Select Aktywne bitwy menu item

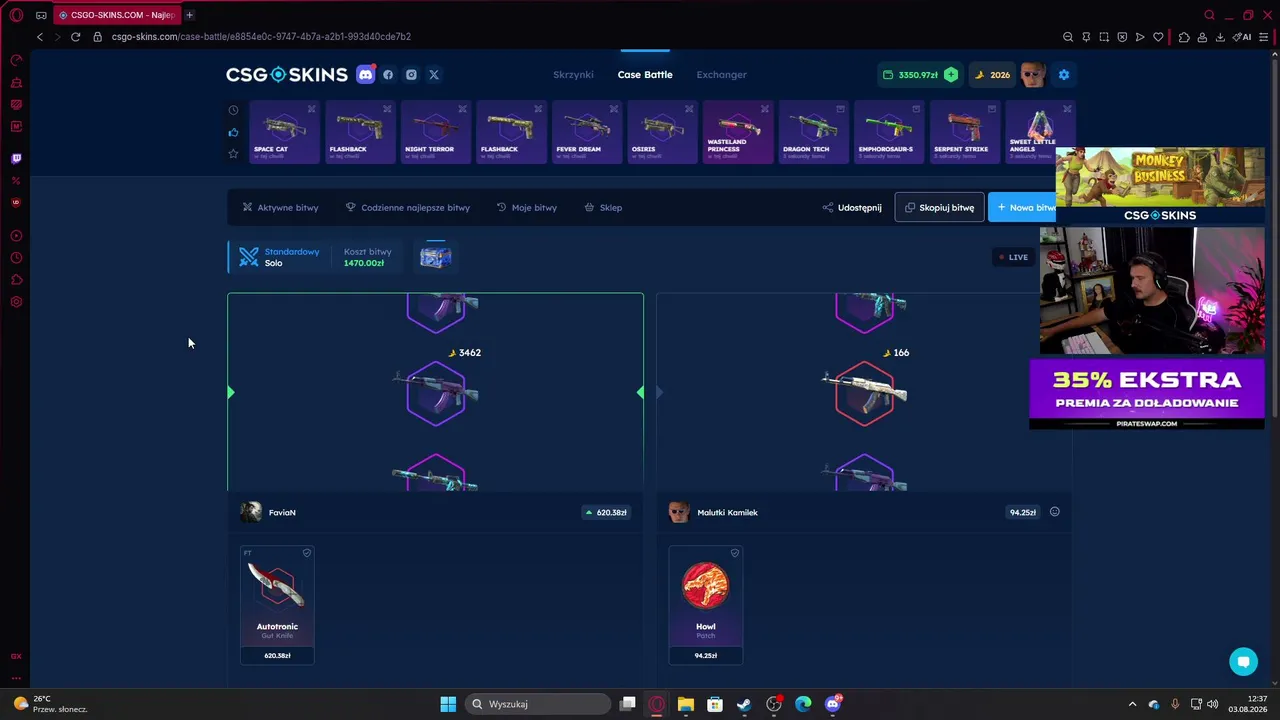280,207
